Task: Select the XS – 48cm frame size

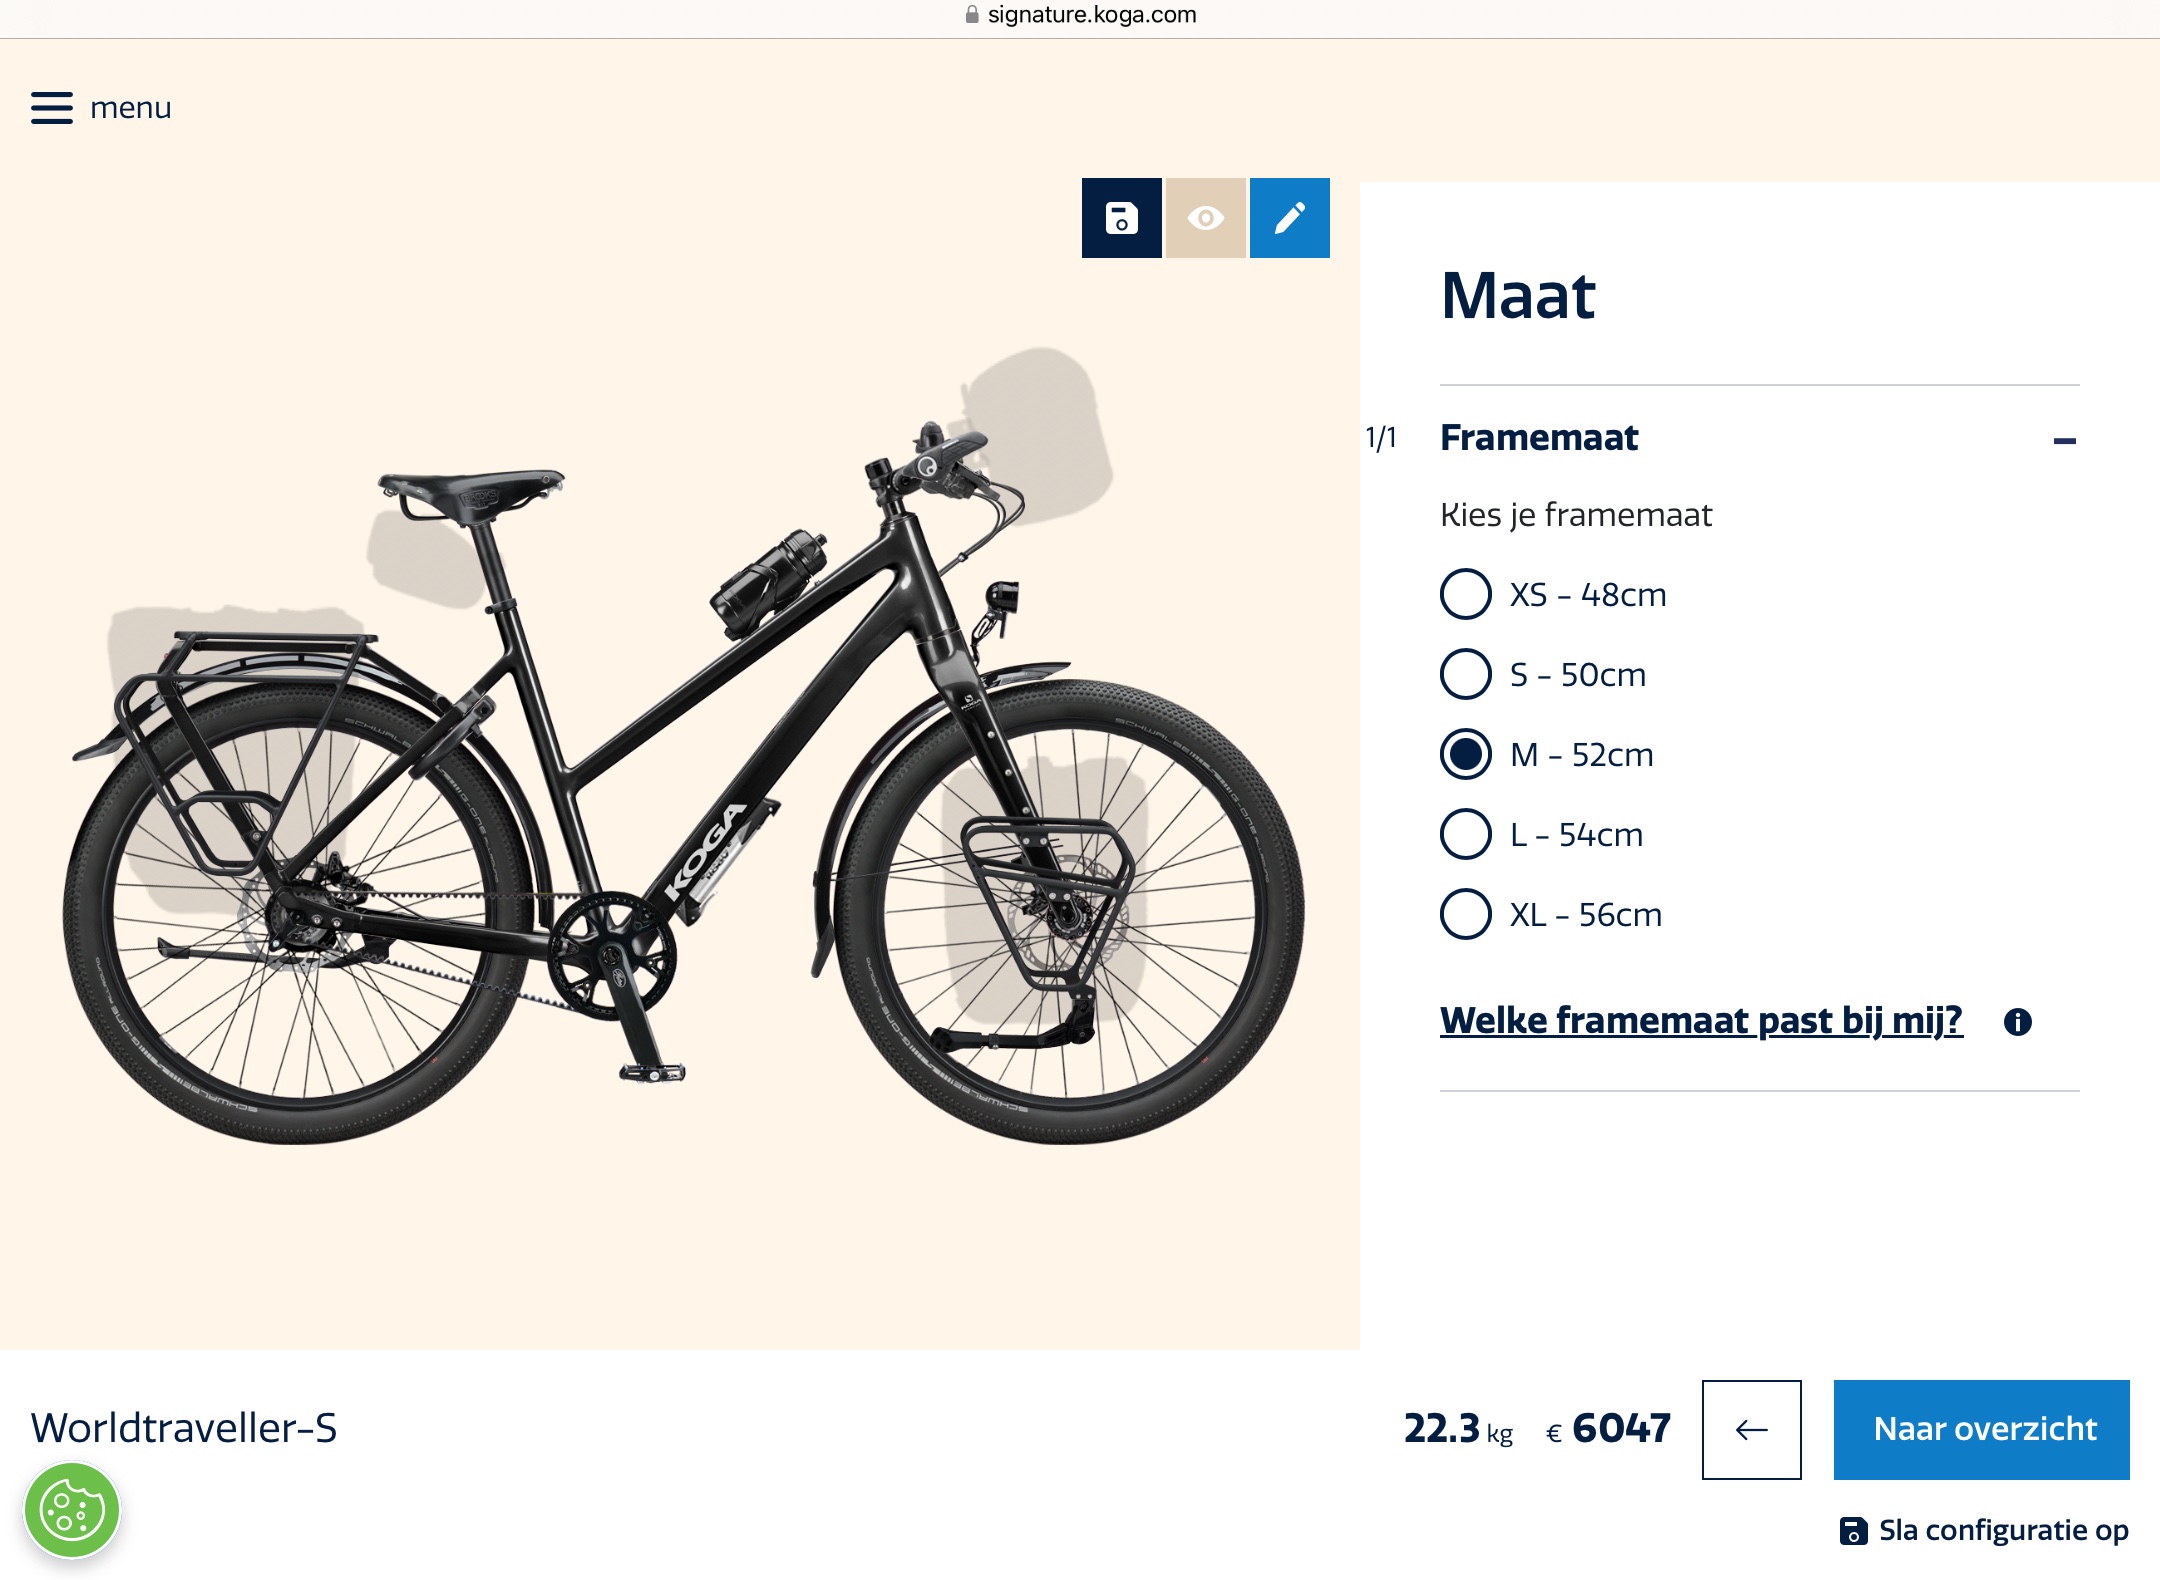Action: (x=1466, y=594)
